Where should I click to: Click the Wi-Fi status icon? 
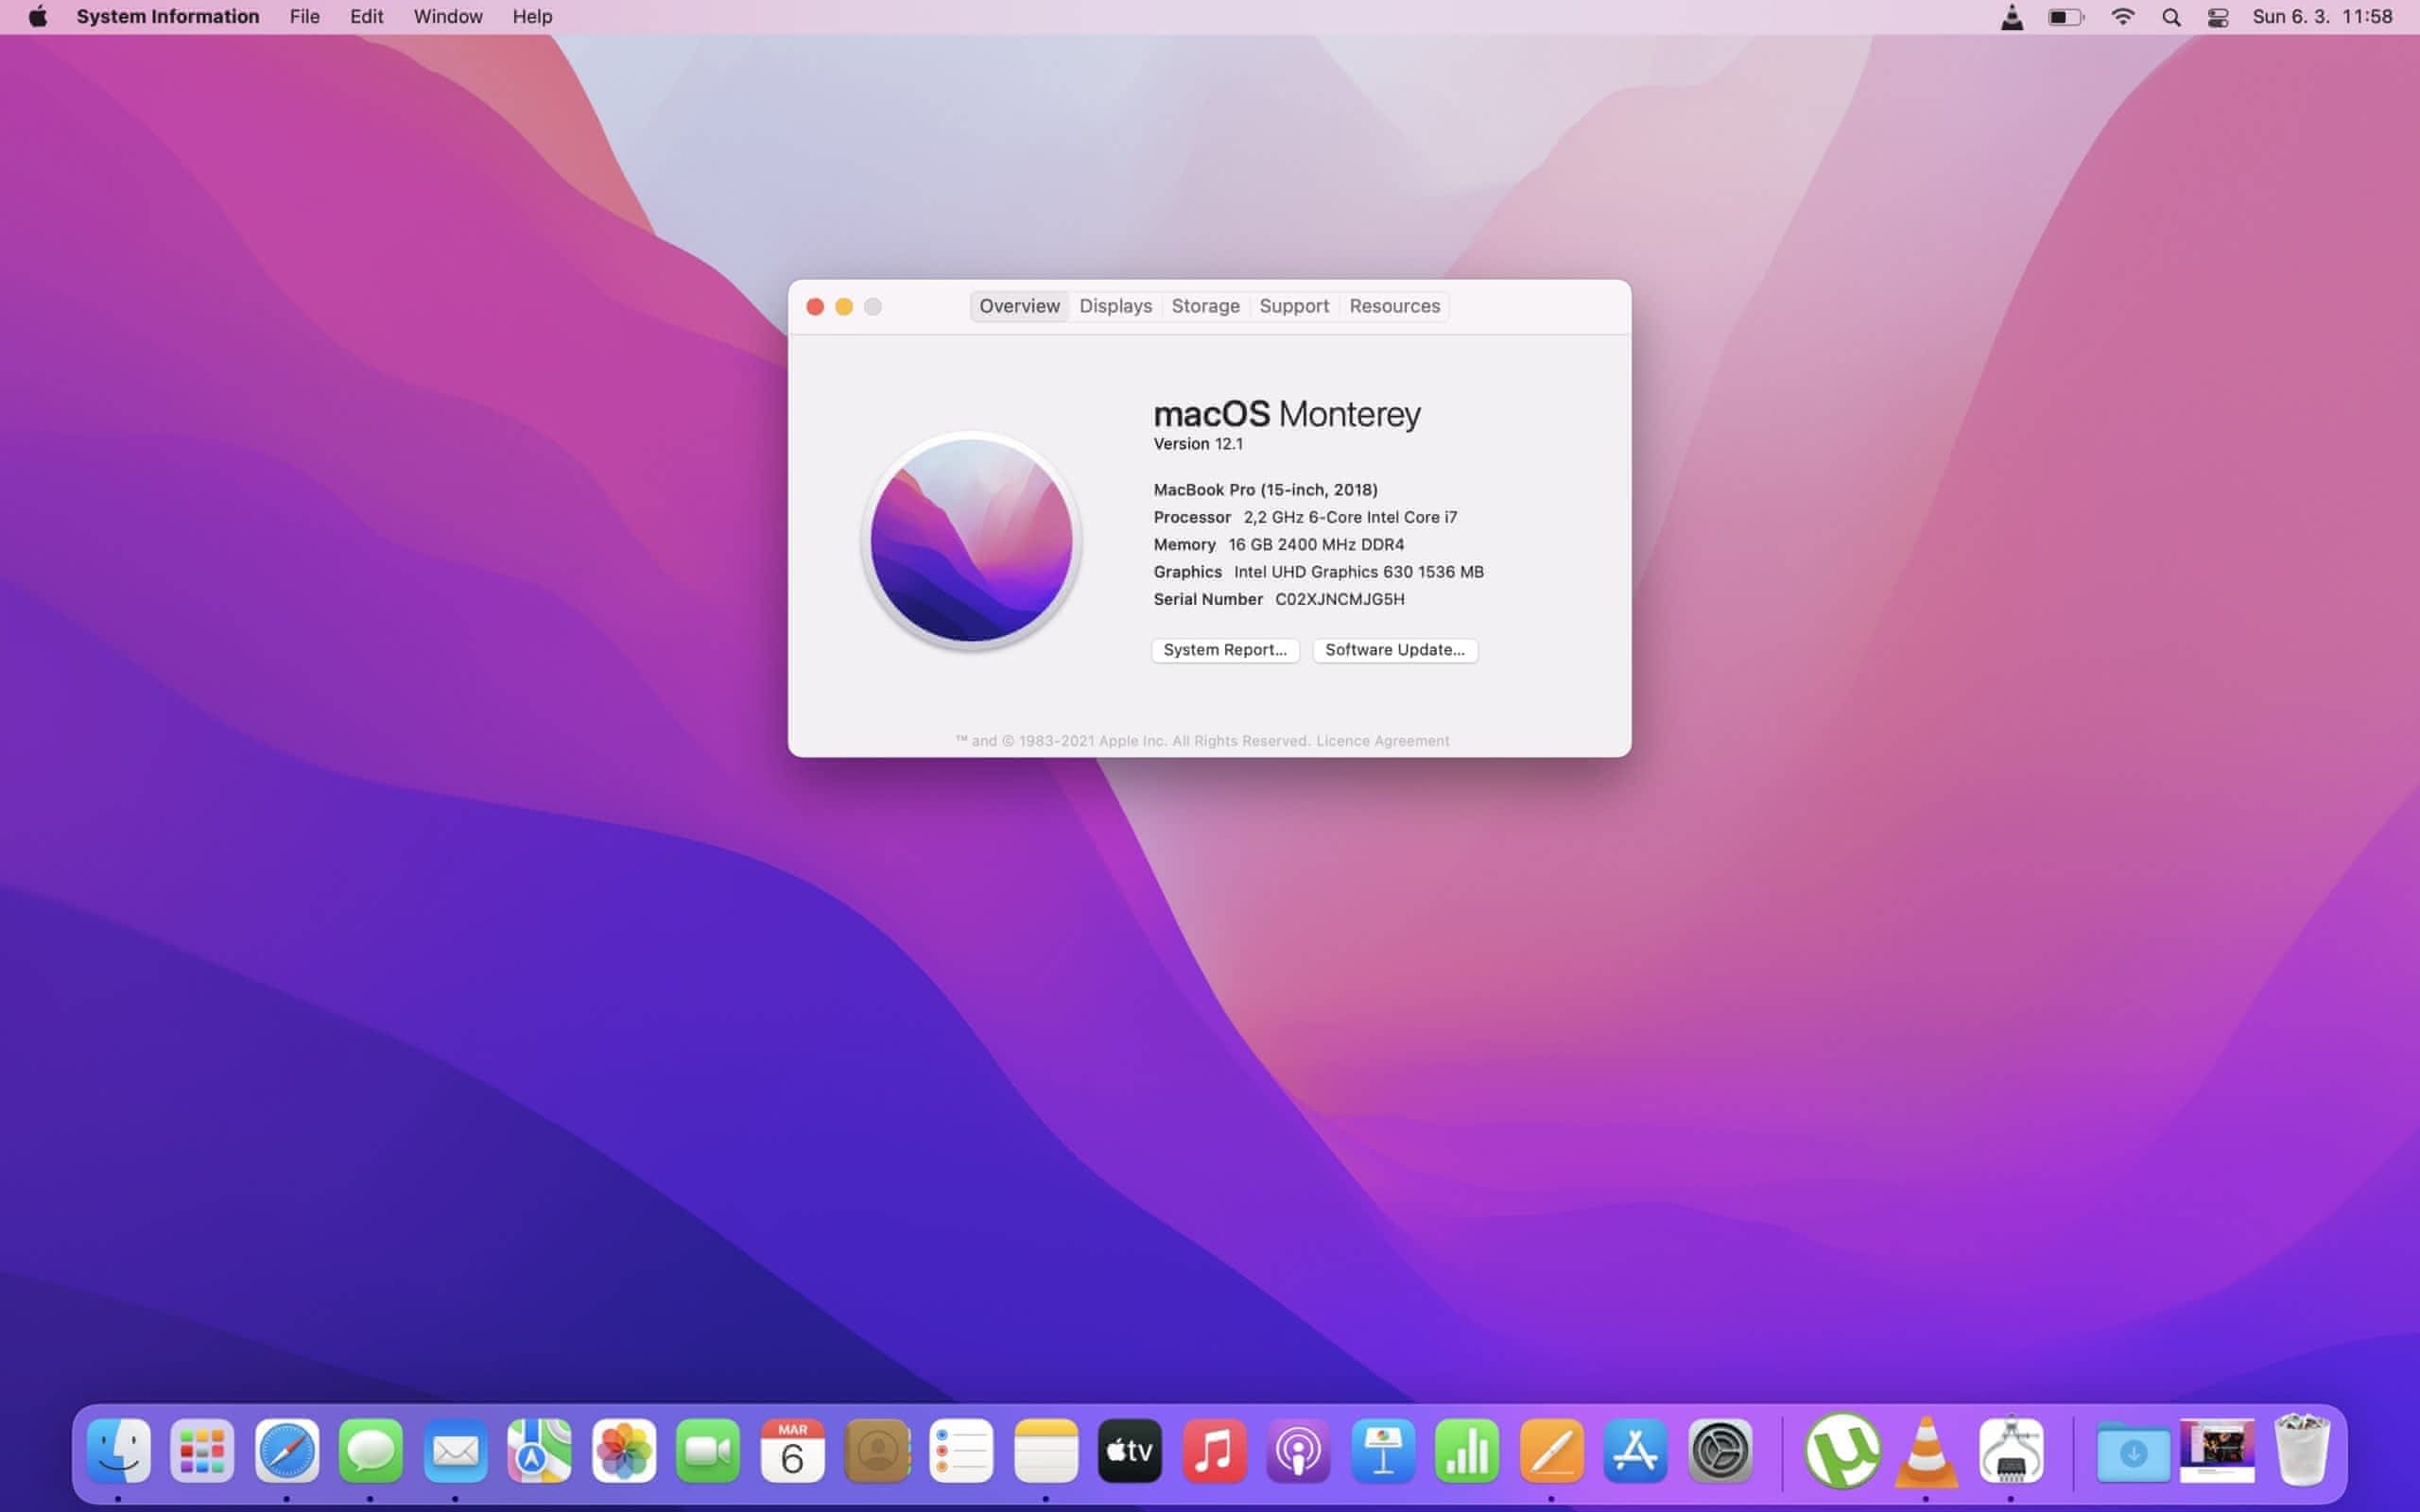(2122, 17)
